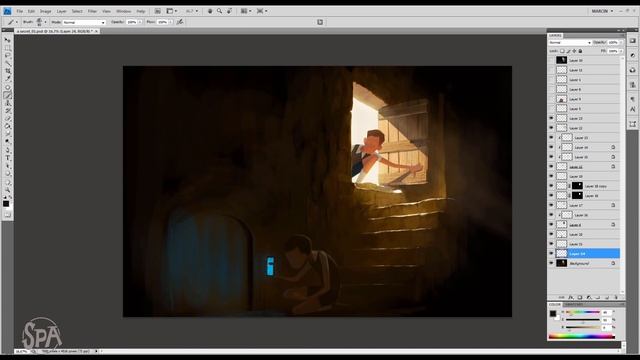The width and height of the screenshot is (640, 360).
Task: Toggle lock image pixels
Action: pos(568,51)
